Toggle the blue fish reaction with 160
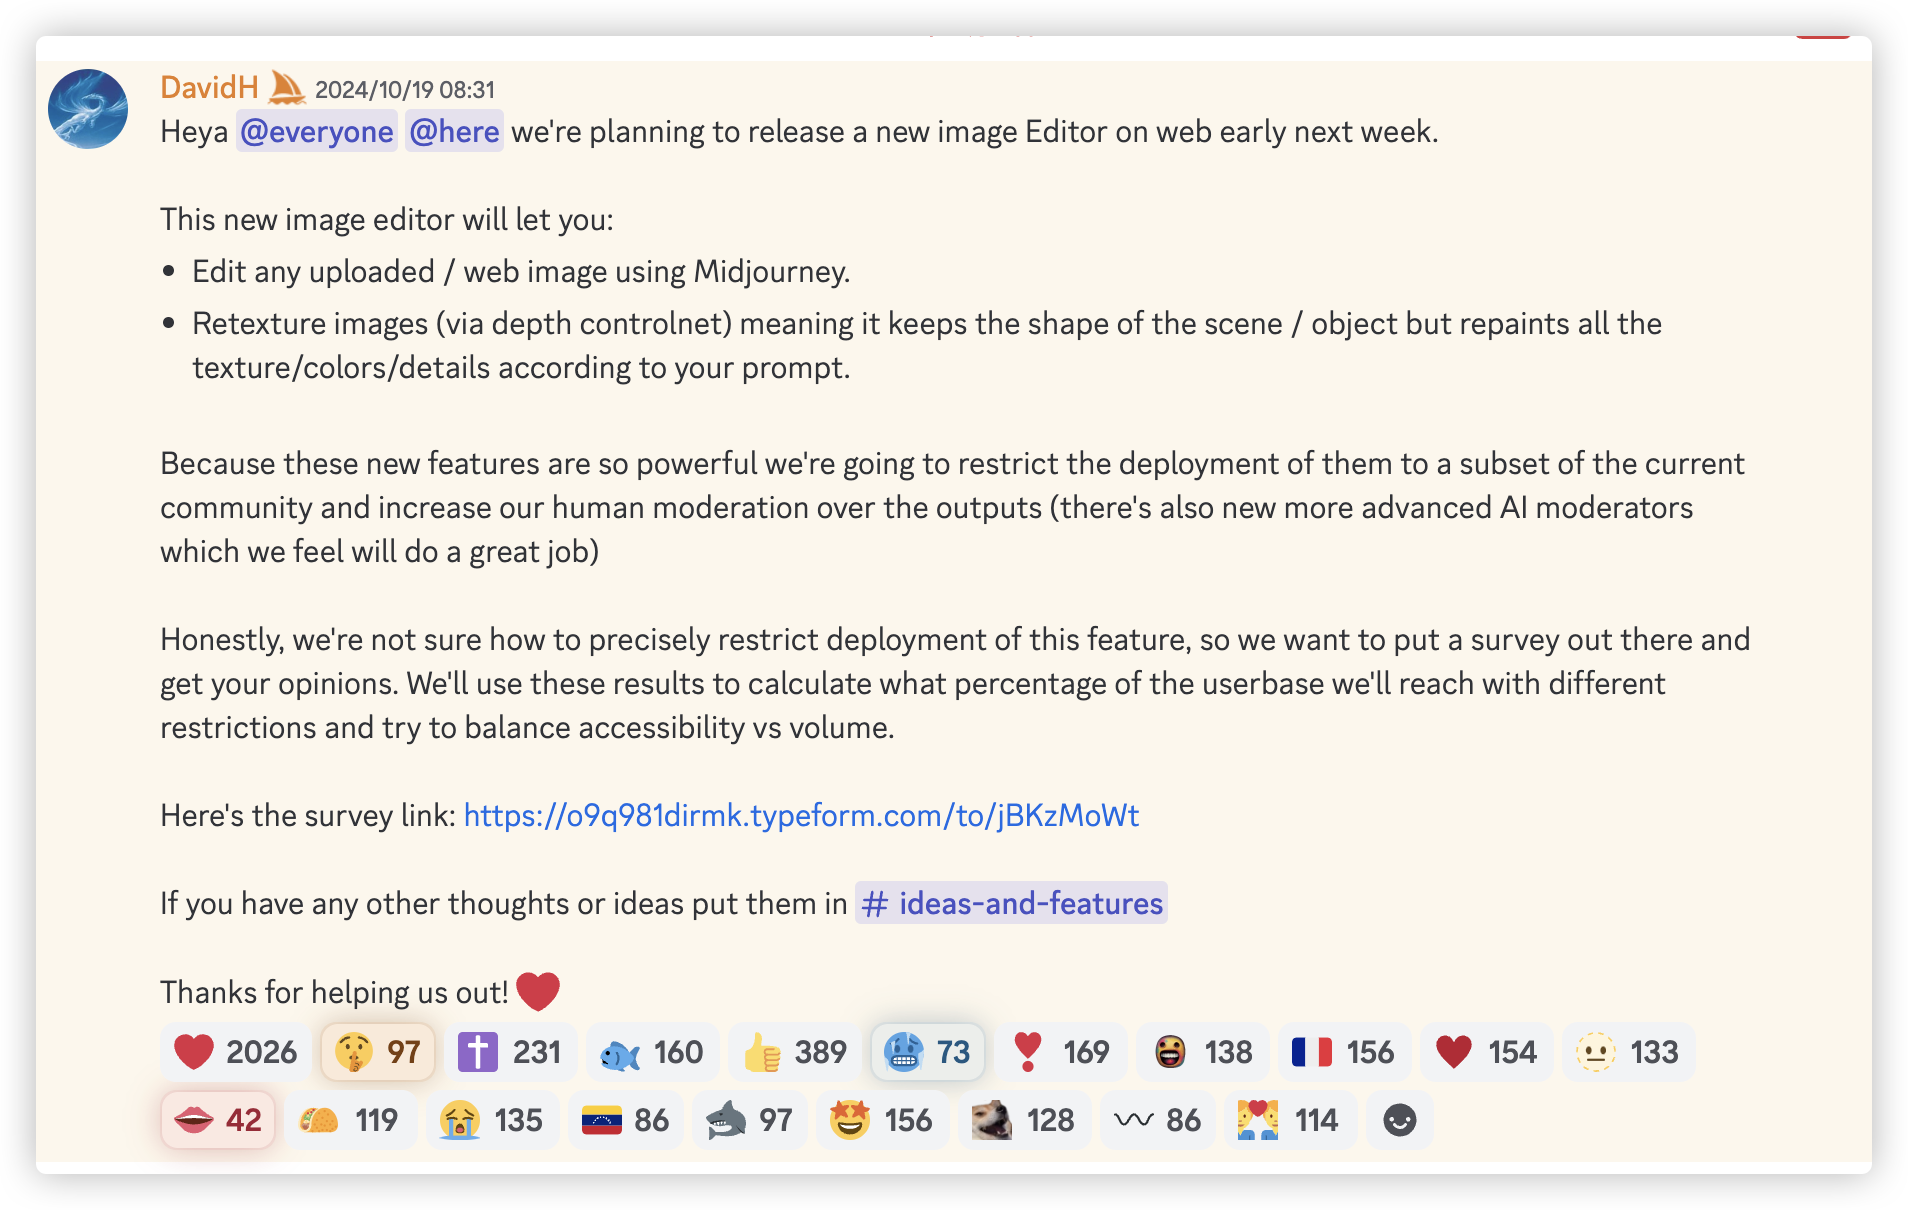This screenshot has height=1210, width=1908. click(x=652, y=1052)
